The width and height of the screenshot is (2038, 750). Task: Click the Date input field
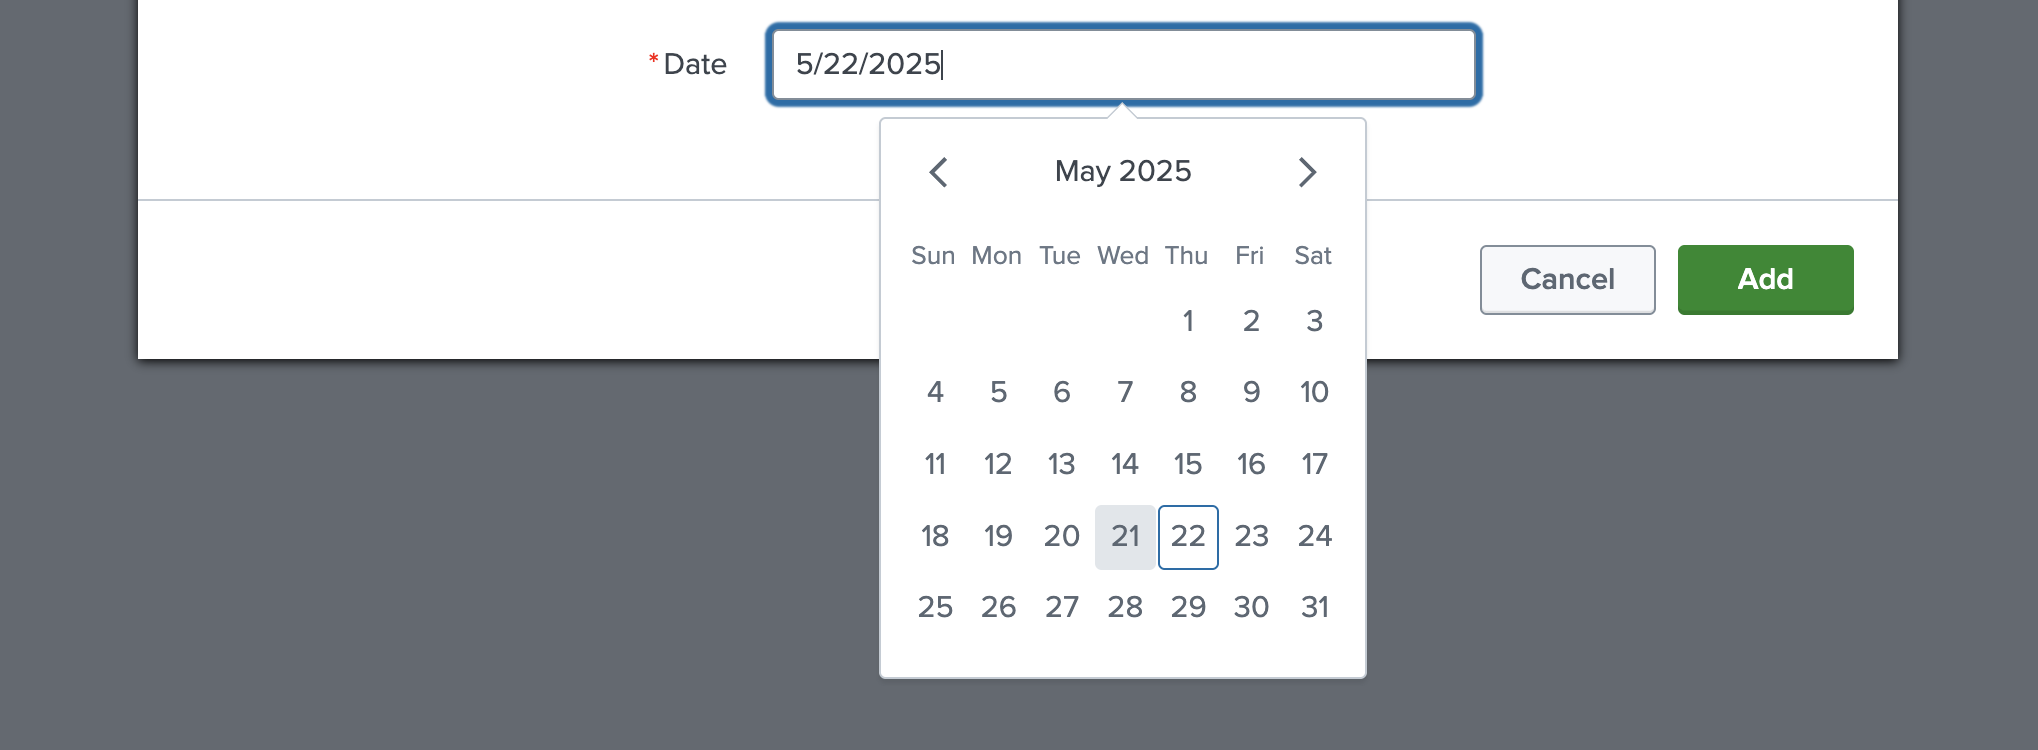[1123, 65]
